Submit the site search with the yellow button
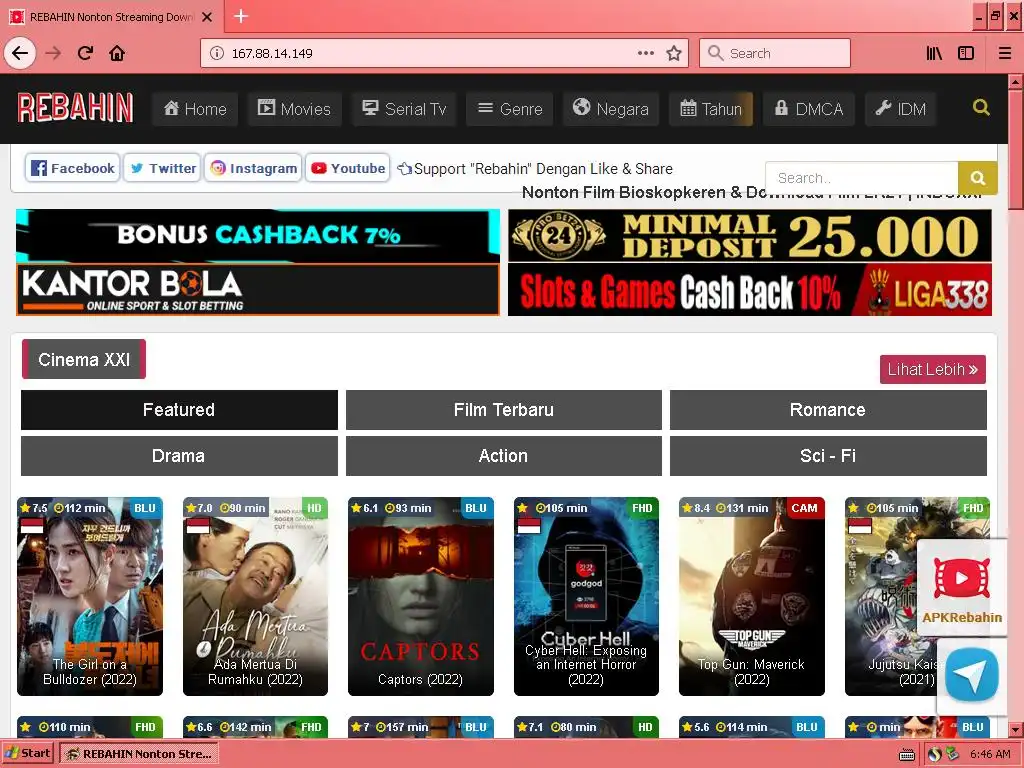Screen dimensions: 1024x768 tap(978, 178)
